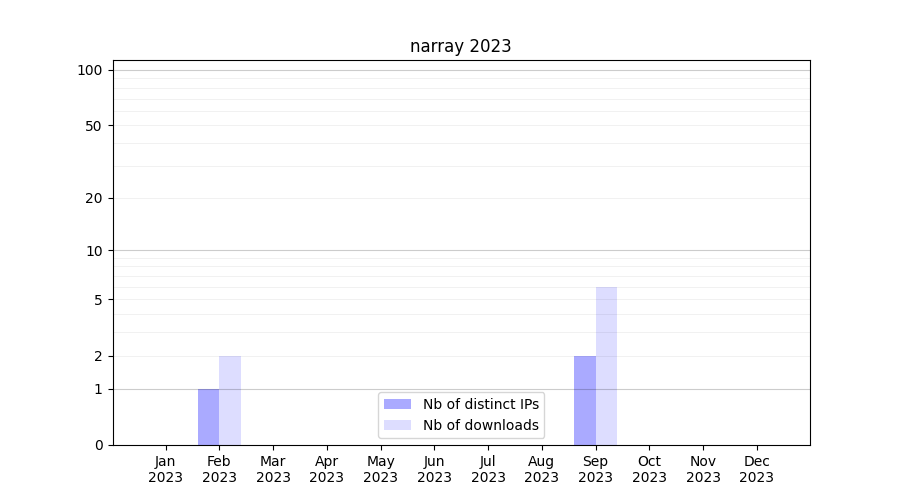Viewport: 900px width, 500px height.
Task: Click the 'Jun 2023' x-axis label
Action: pos(434,469)
